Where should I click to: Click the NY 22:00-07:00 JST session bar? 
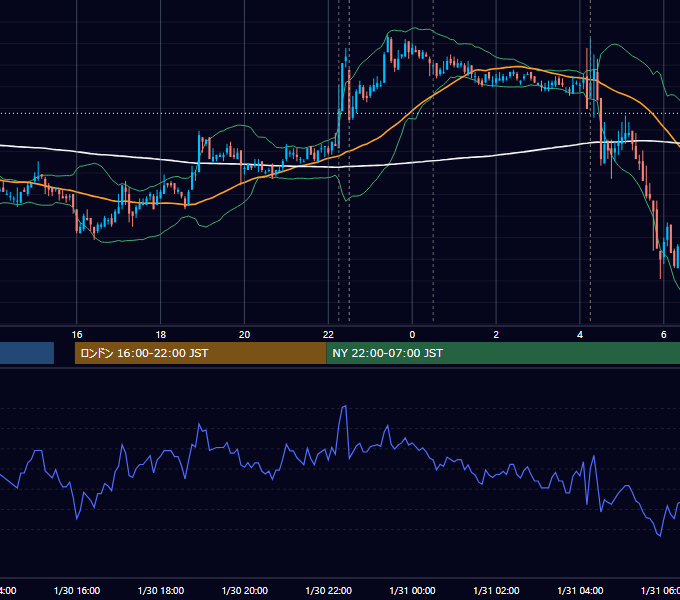[503, 353]
